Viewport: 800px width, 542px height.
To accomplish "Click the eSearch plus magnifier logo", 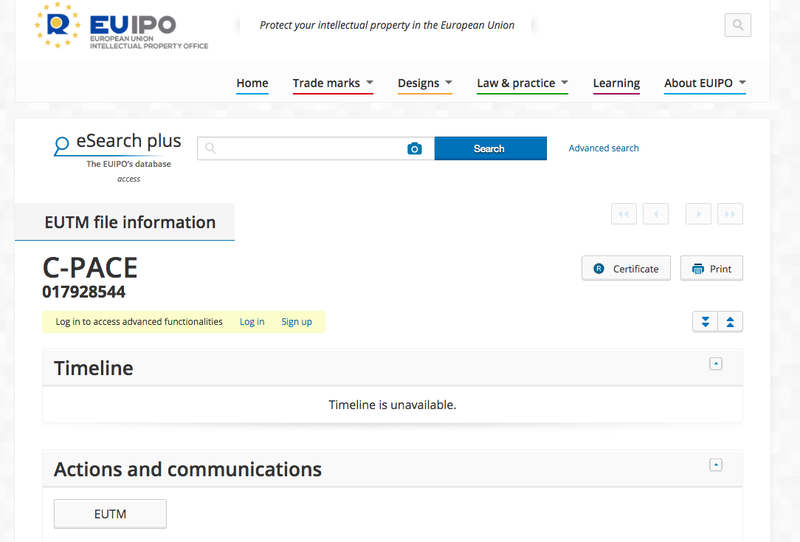I will pyautogui.click(x=61, y=145).
